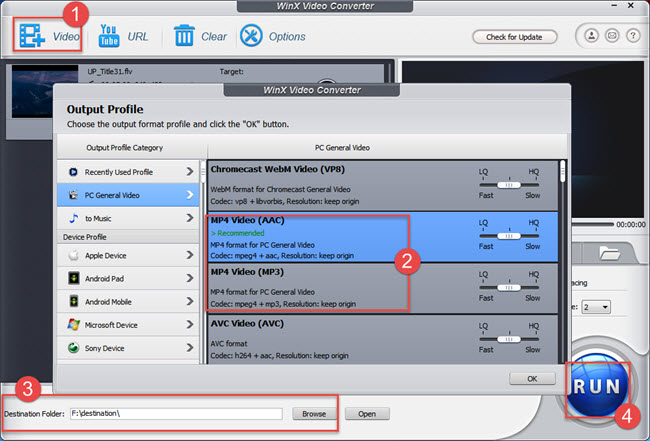Viewport: 650px width, 441px height.
Task: Select AVC Video (AVC) profile
Action: [x=383, y=340]
